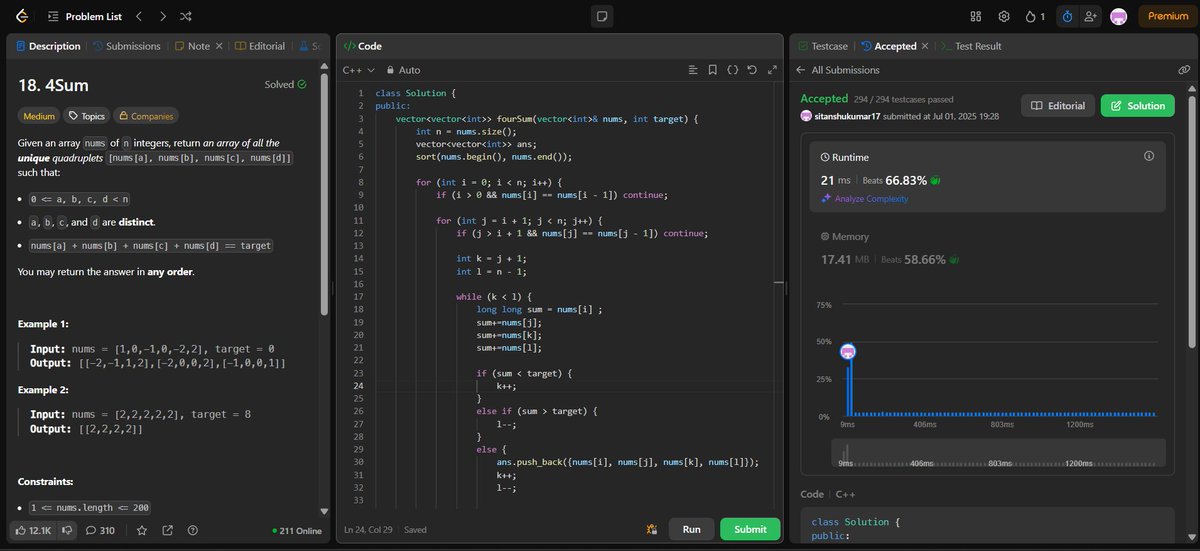Reset code with the undo arrow icon
This screenshot has height=551, width=1200.
(752, 70)
